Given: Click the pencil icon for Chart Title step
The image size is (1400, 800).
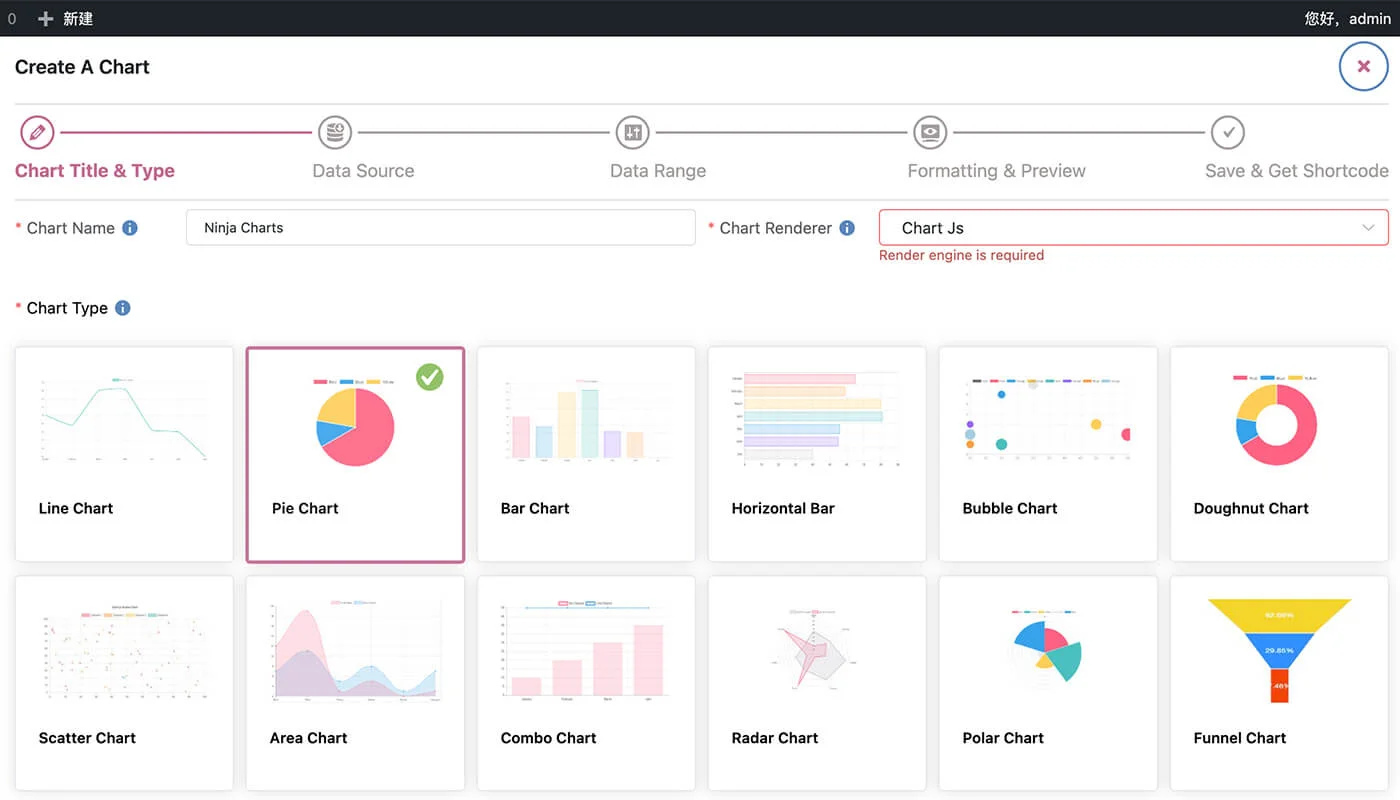Looking at the screenshot, I should pyautogui.click(x=37, y=132).
